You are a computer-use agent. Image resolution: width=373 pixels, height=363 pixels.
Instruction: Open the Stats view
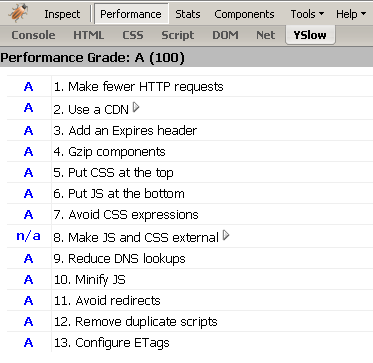point(188,14)
